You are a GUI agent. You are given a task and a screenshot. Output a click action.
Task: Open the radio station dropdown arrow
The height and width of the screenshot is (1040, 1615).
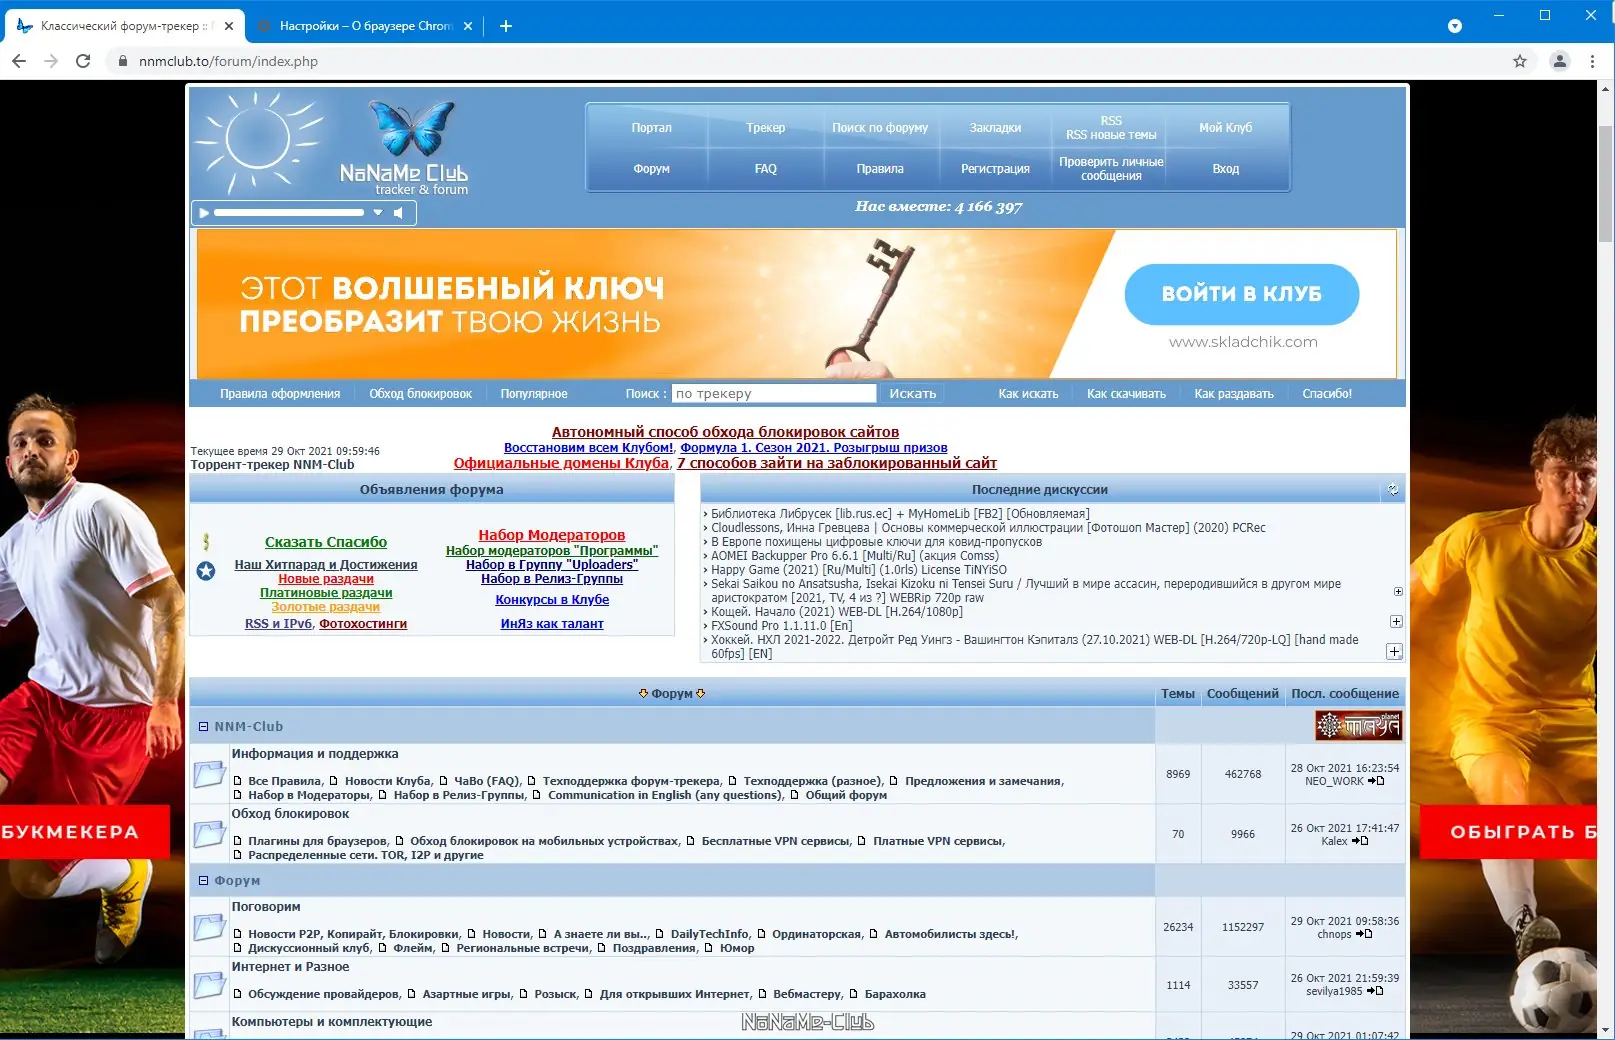click(378, 213)
